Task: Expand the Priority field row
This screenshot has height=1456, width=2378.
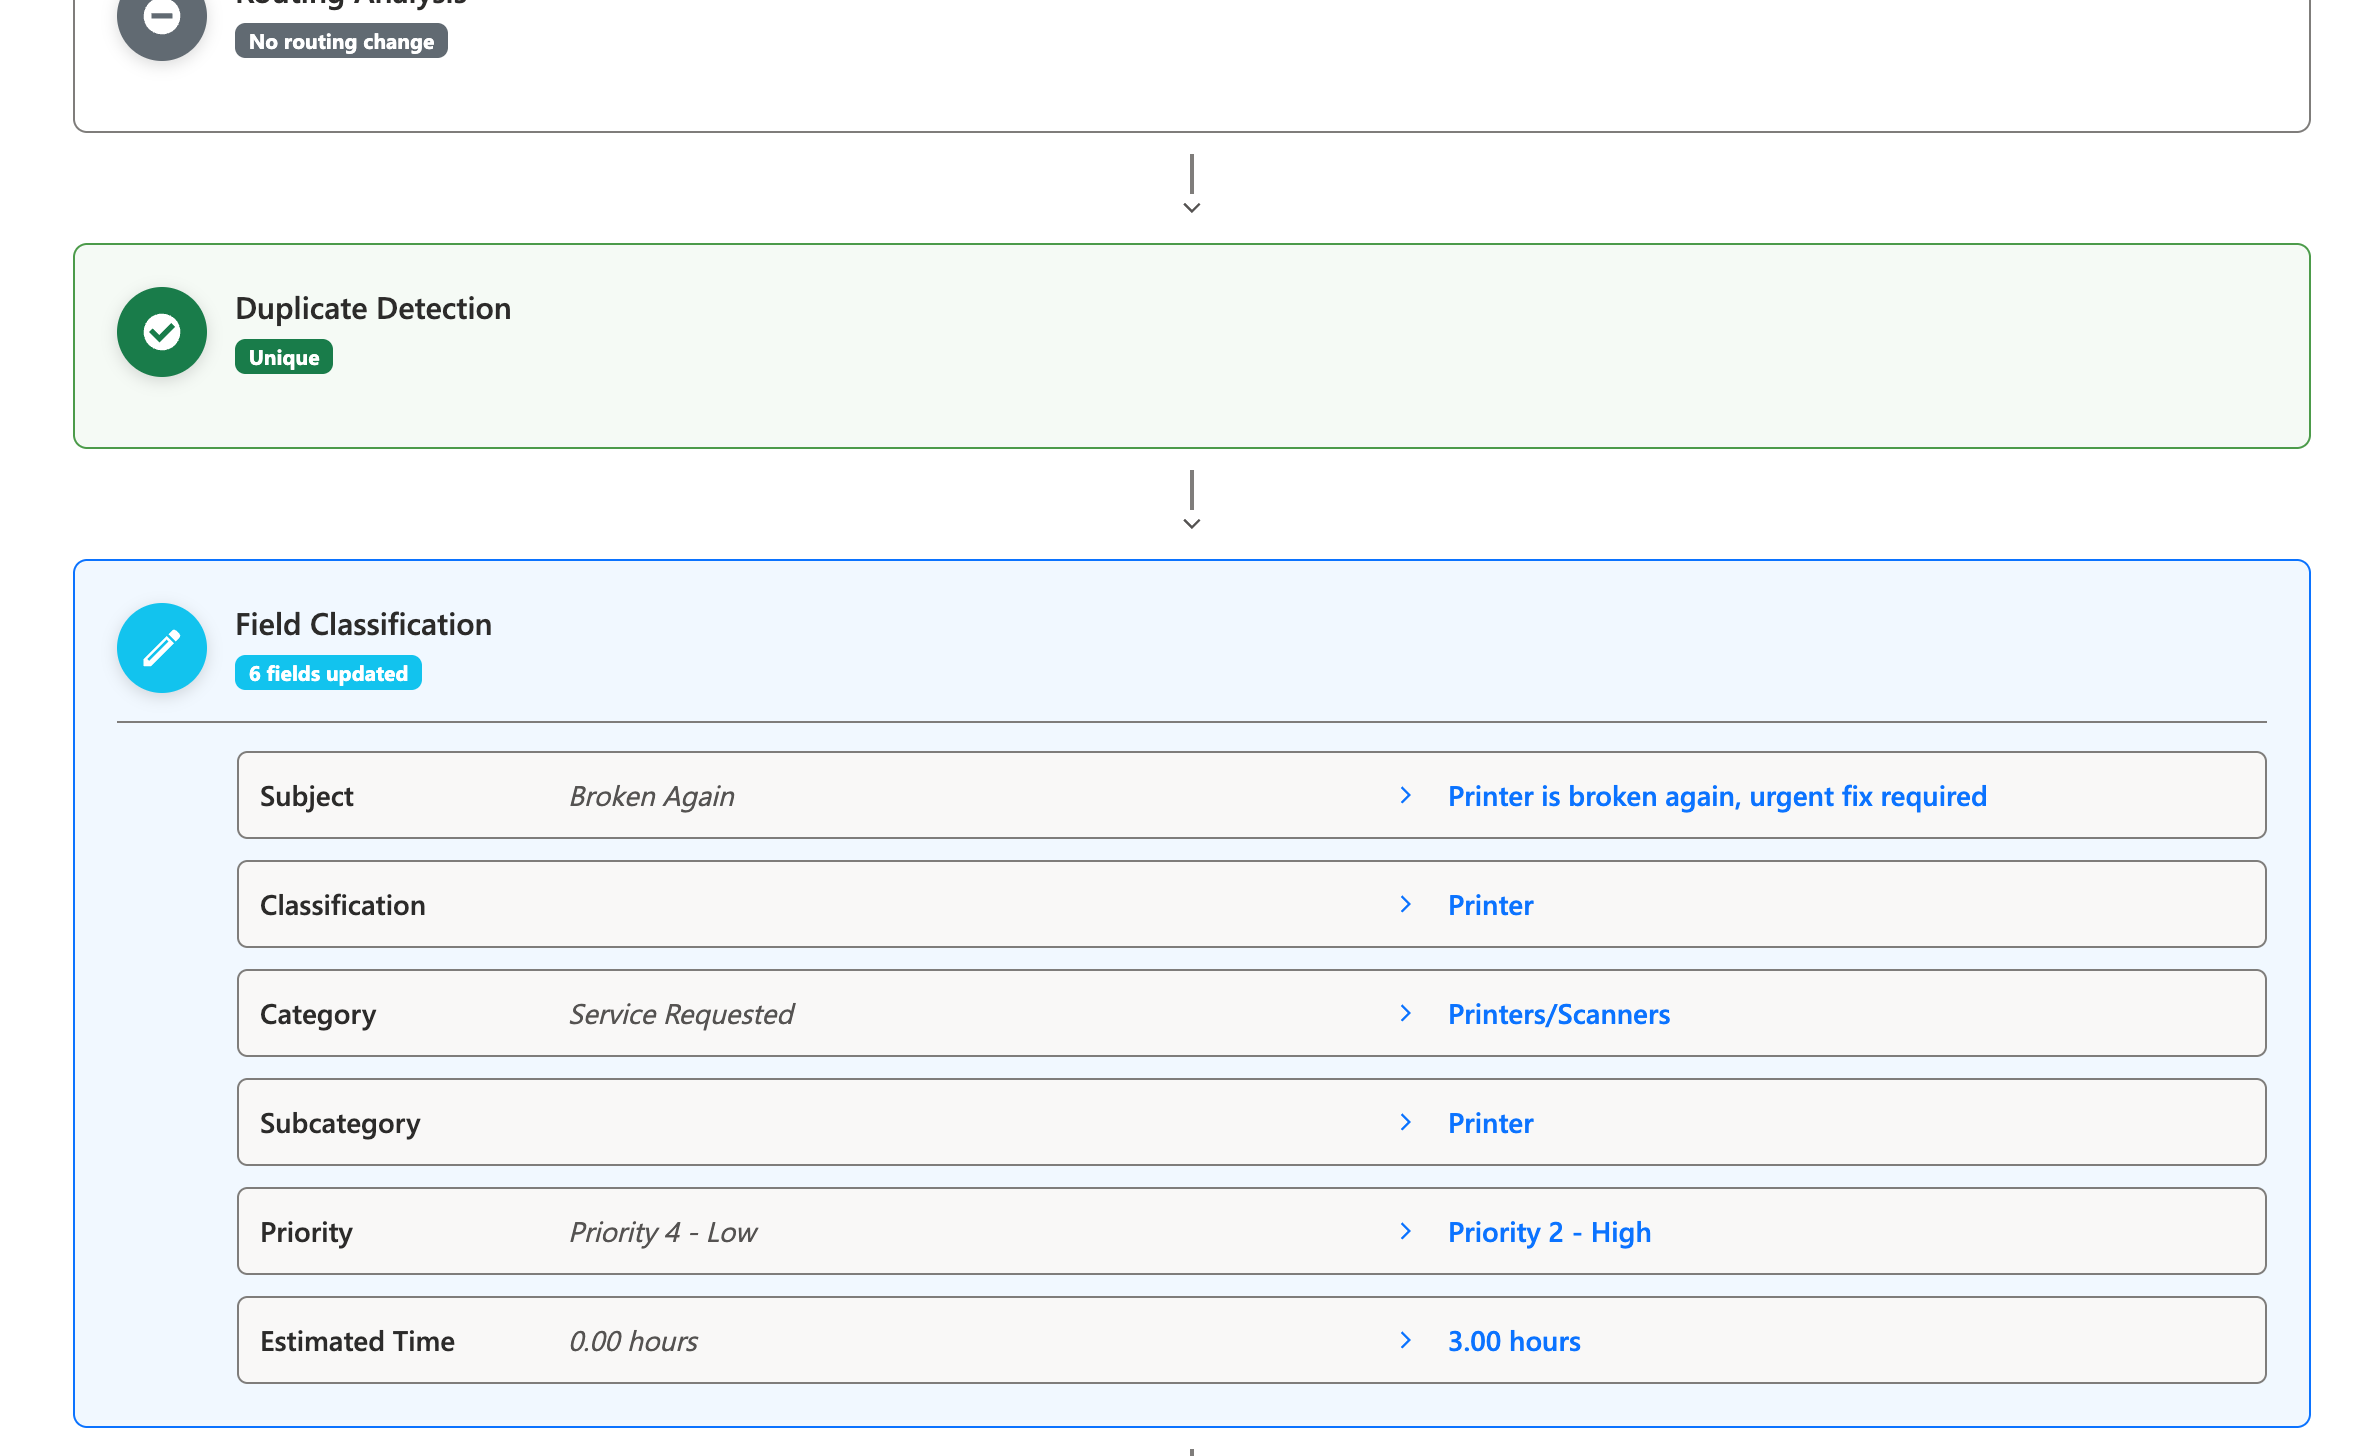Action: pyautogui.click(x=1406, y=1231)
